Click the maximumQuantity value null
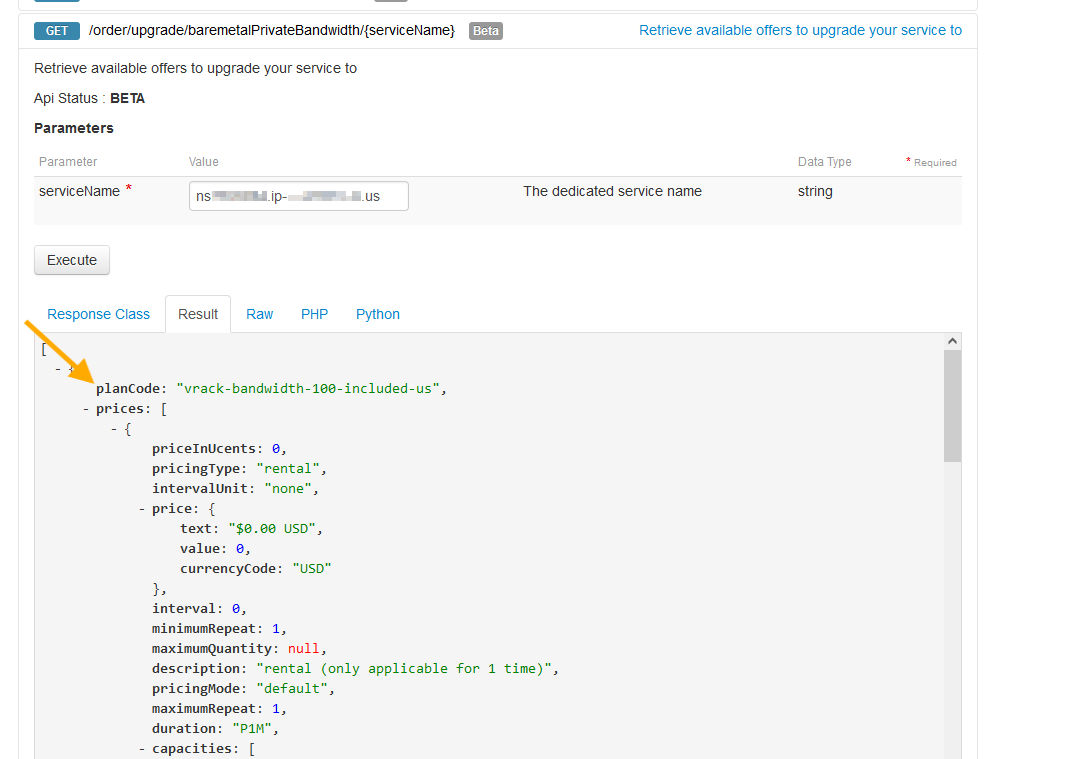 point(304,649)
